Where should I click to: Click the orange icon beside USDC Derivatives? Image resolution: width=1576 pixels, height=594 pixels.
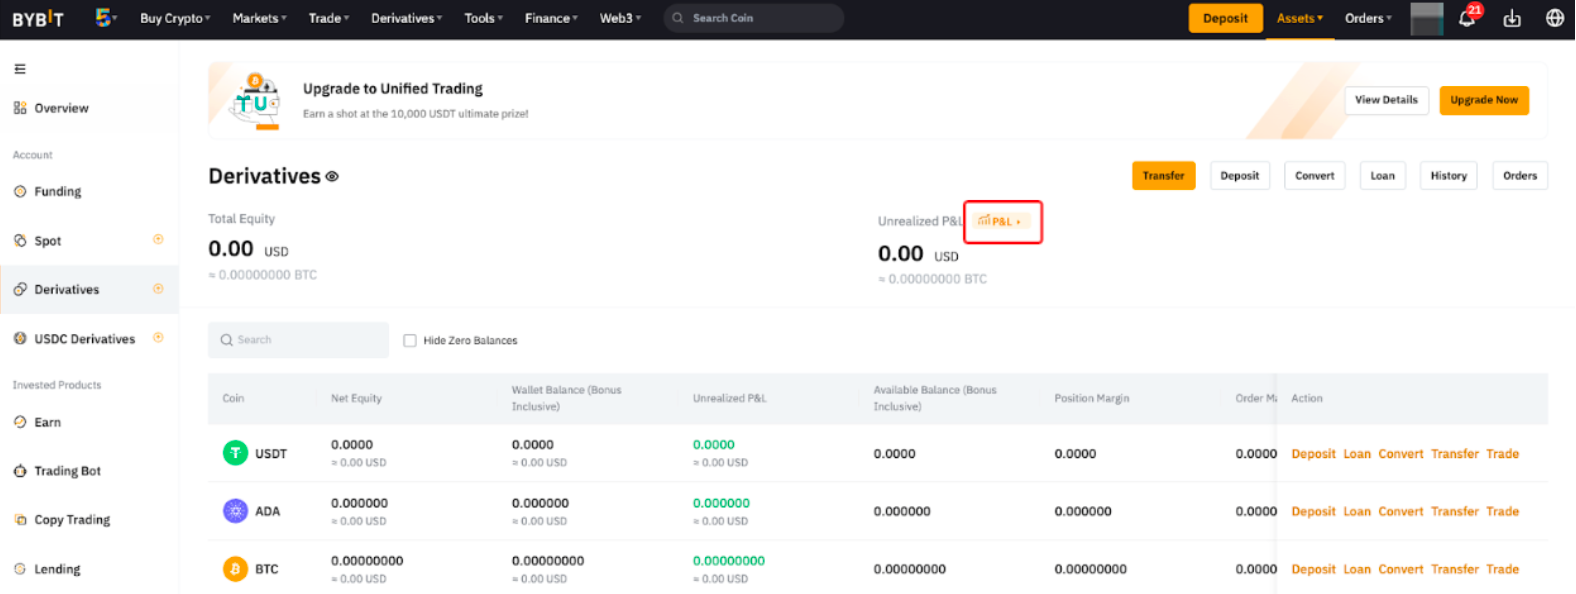click(158, 337)
